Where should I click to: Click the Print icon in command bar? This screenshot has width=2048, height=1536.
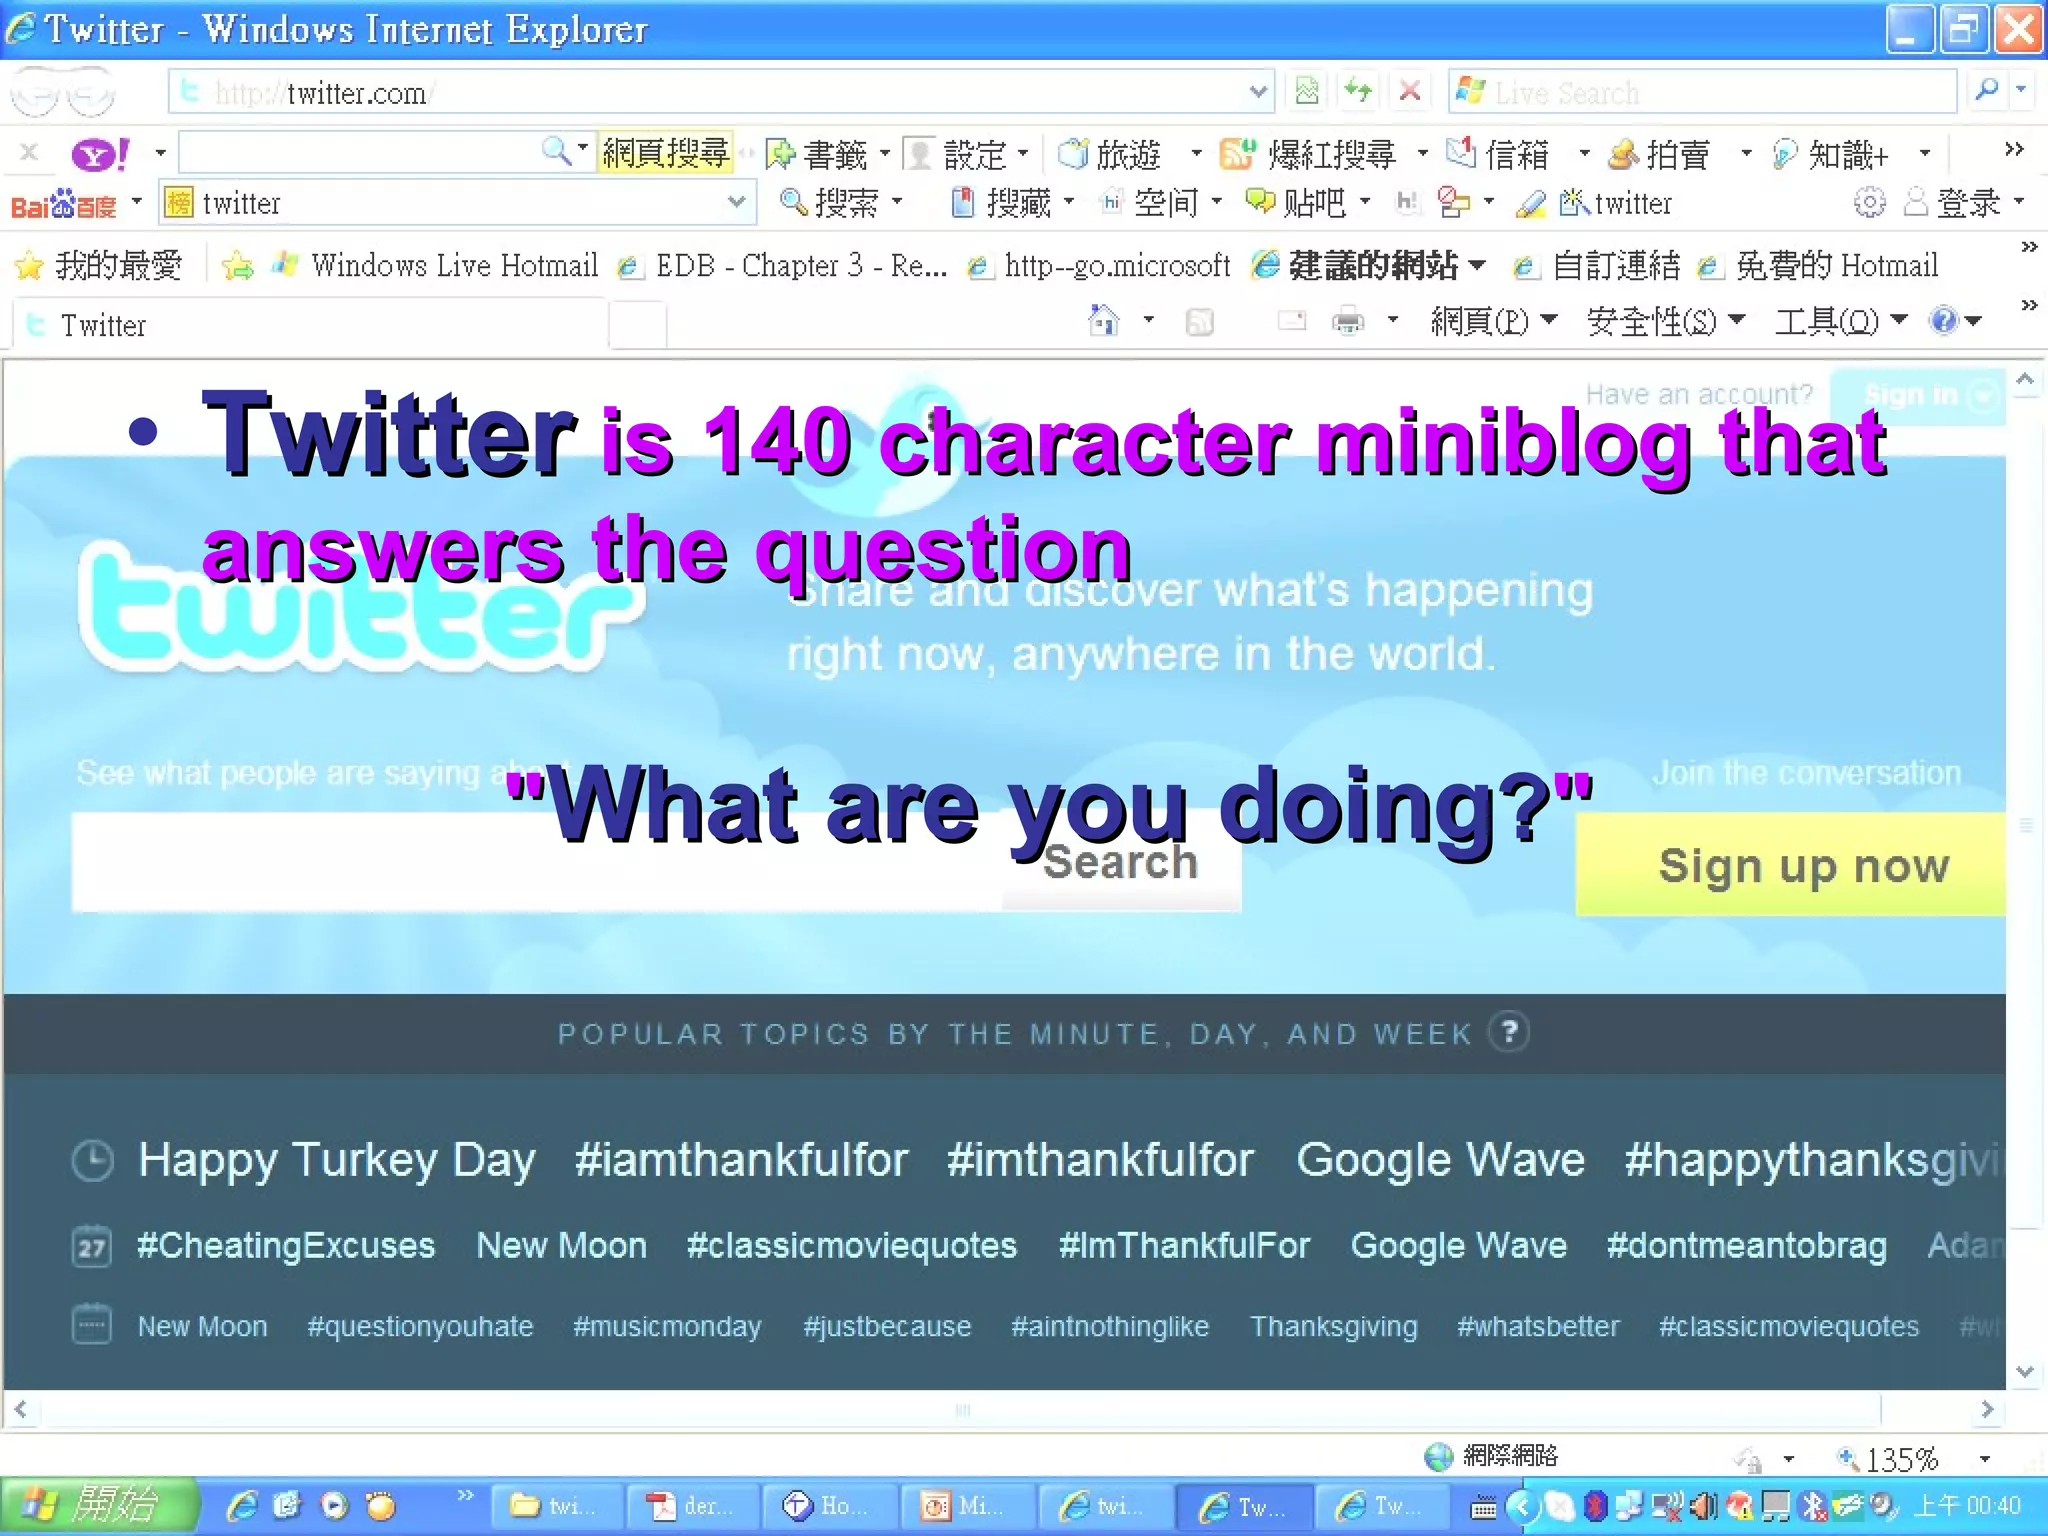point(1348,321)
